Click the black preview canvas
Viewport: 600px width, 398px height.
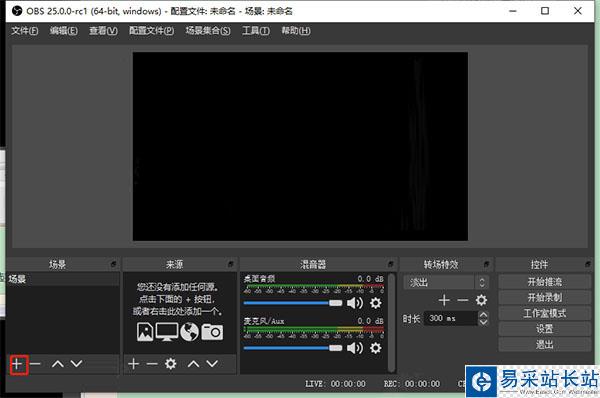coord(300,147)
